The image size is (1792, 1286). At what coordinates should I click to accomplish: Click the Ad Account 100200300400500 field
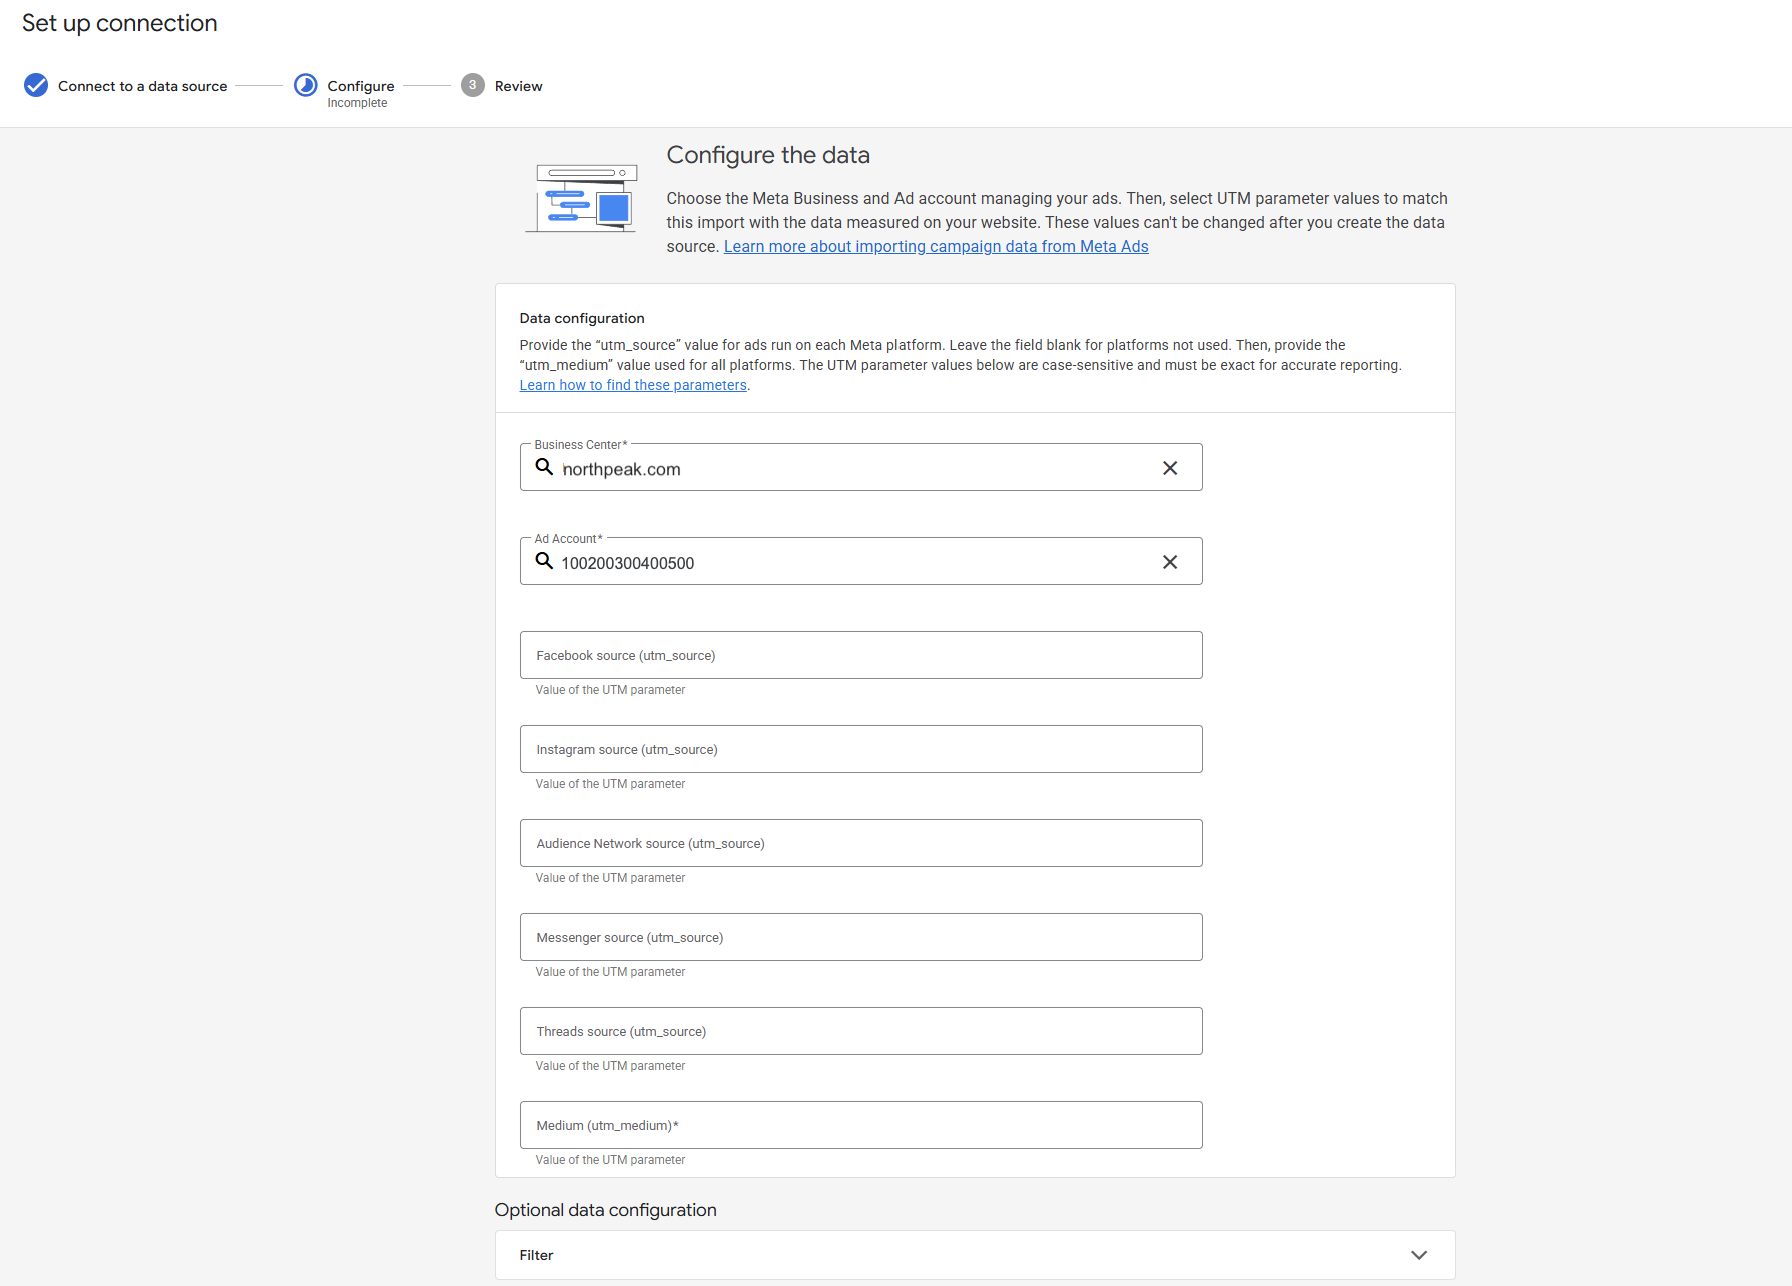click(861, 562)
